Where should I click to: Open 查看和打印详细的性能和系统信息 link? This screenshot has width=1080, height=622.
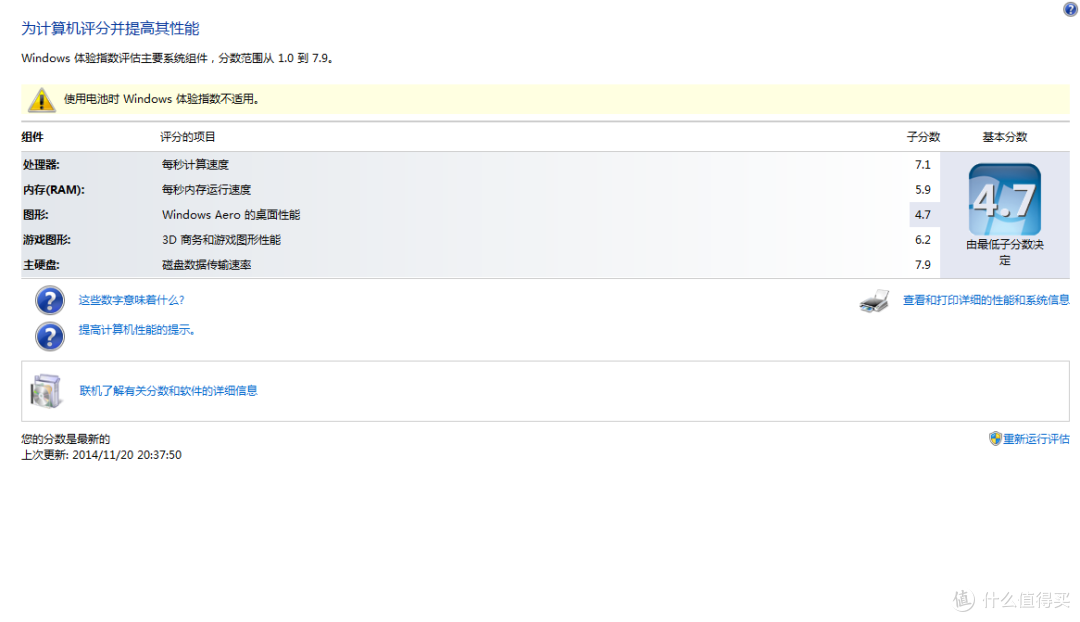(x=986, y=300)
